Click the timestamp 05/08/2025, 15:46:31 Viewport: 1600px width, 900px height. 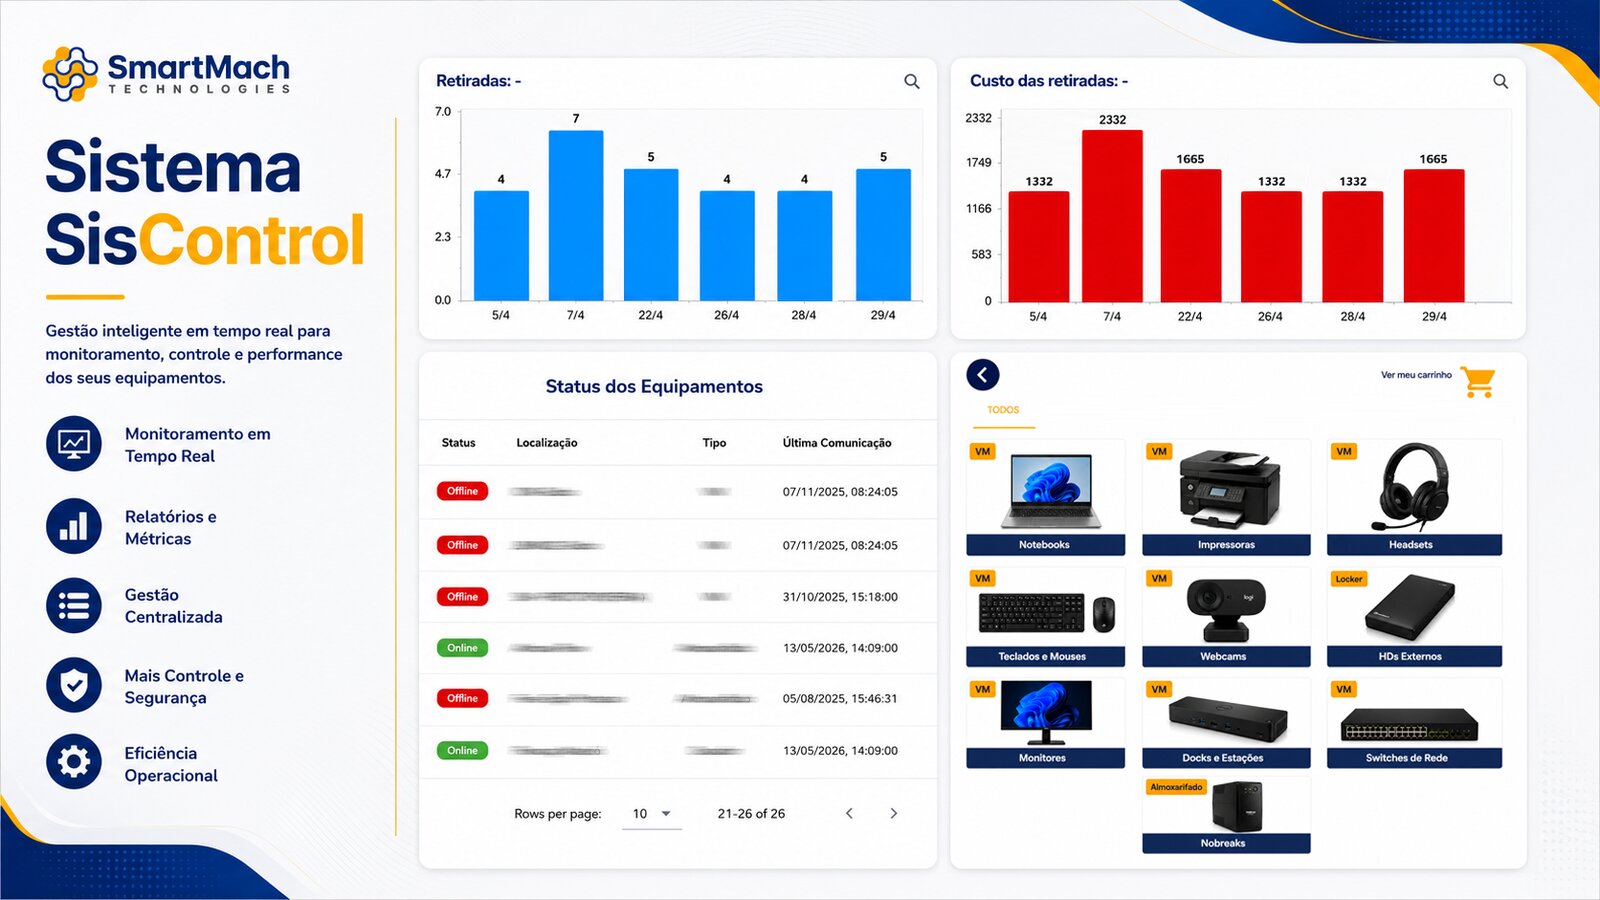tap(840, 699)
